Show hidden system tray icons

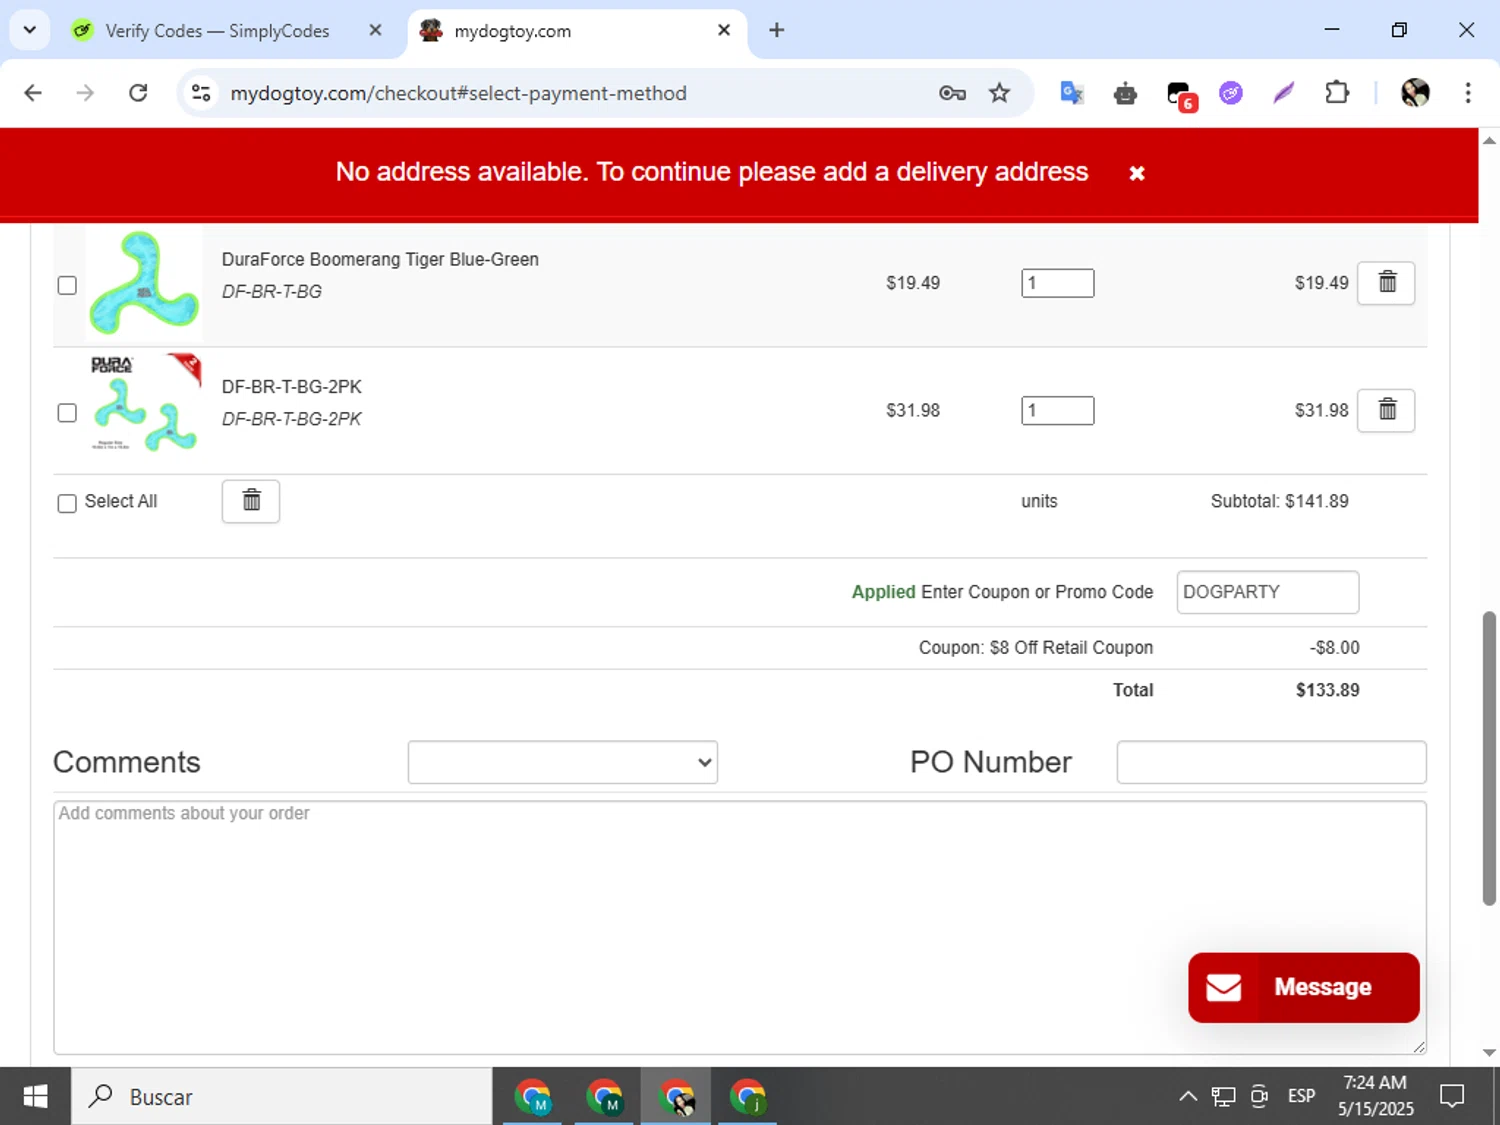click(1187, 1096)
